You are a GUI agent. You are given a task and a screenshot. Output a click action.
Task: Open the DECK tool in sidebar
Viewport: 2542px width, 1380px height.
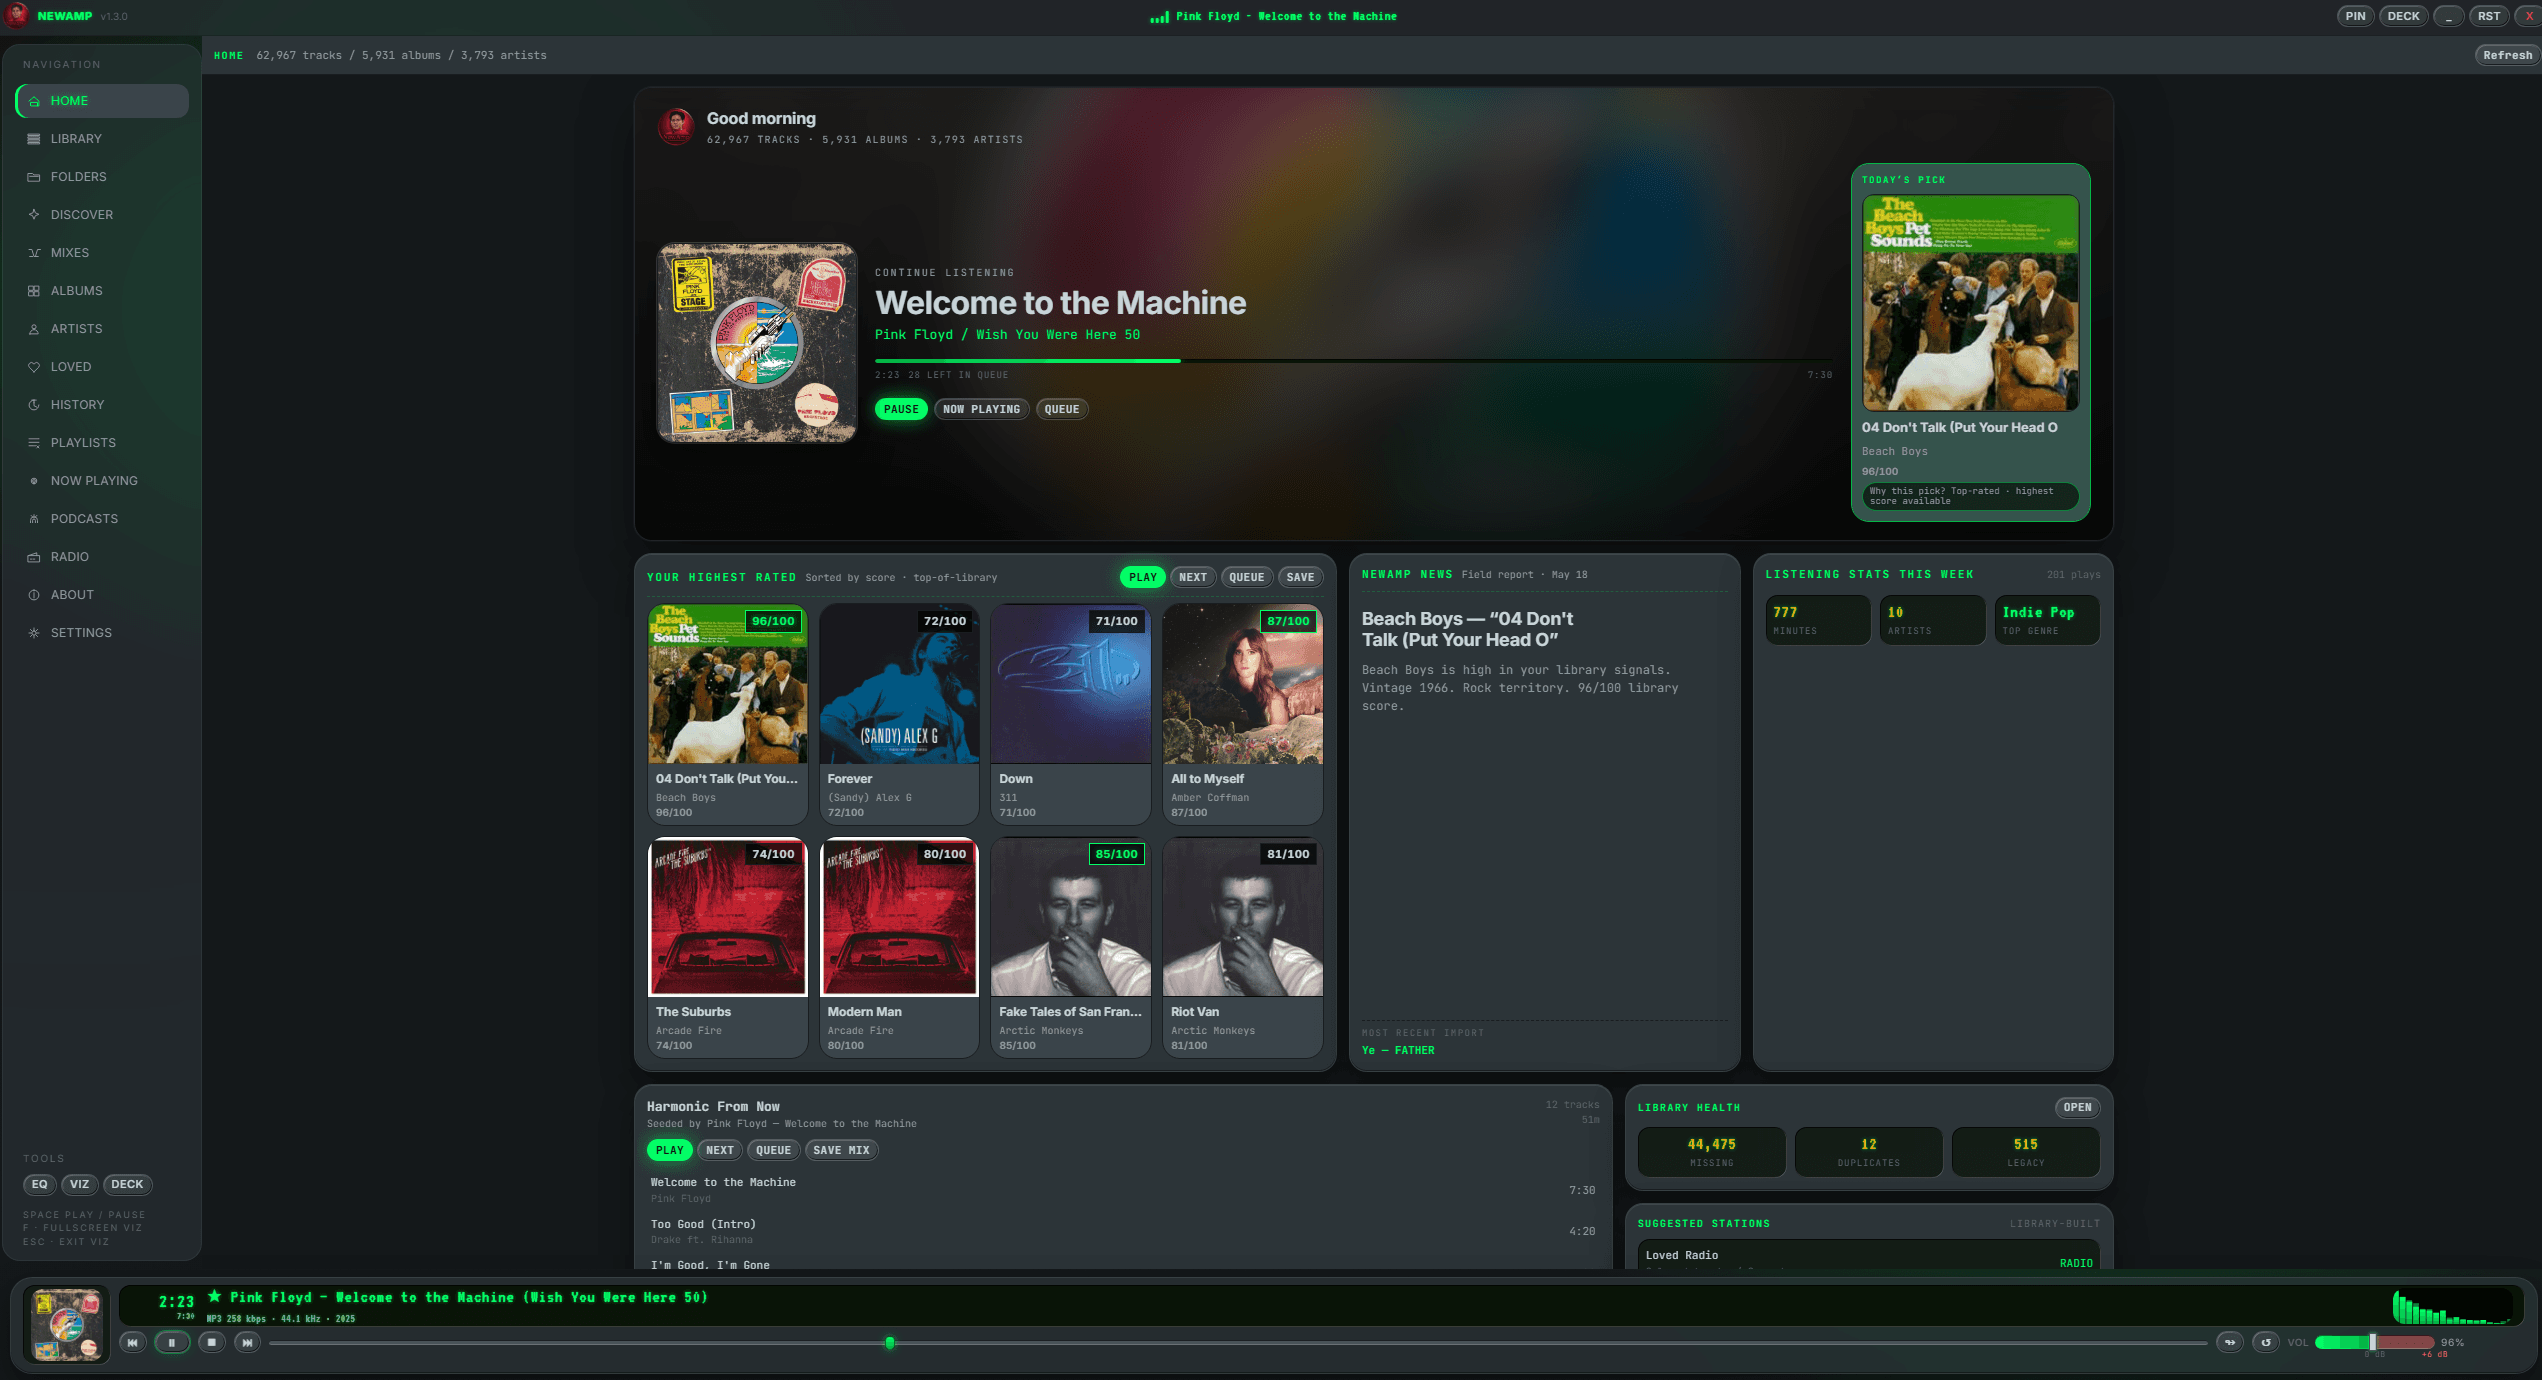coord(127,1184)
